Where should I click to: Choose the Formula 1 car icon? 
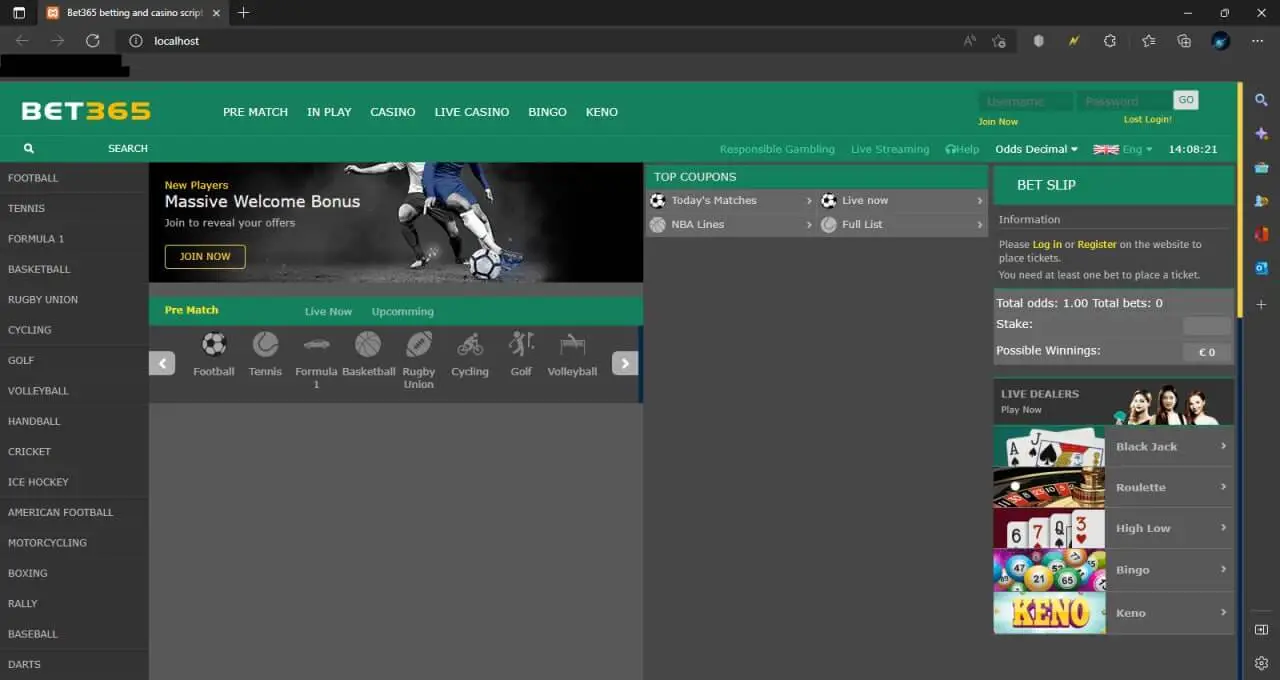[316, 345]
